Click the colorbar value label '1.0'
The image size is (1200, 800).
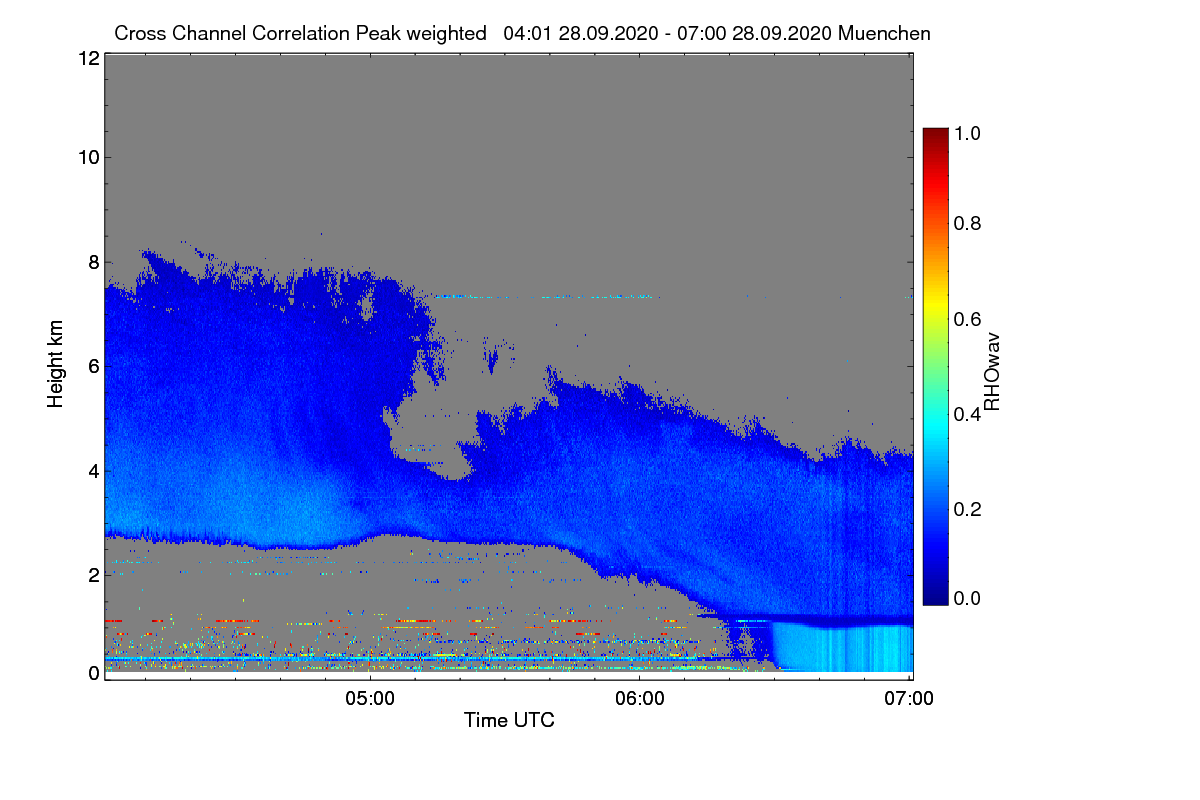(968, 132)
